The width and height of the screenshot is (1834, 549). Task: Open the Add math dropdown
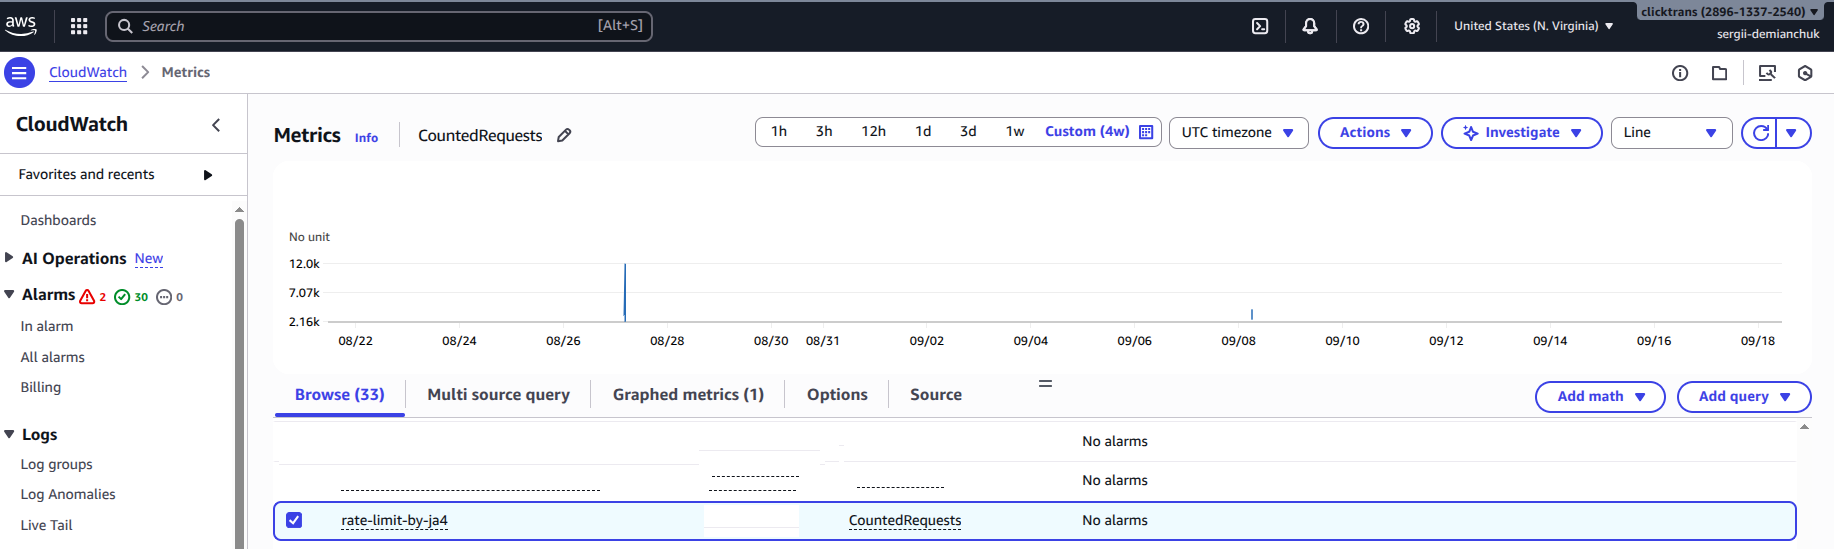pyautogui.click(x=1600, y=396)
